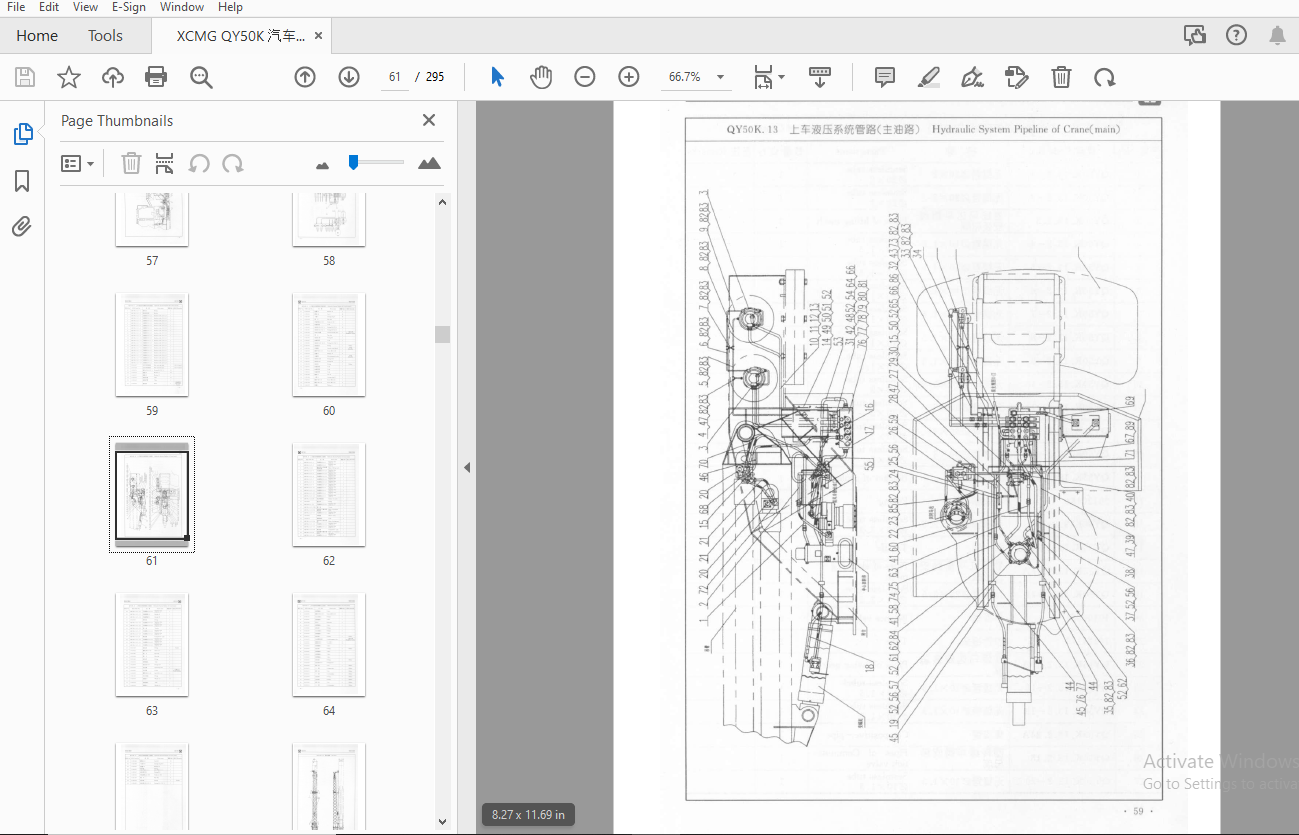This screenshot has width=1299, height=835.
Task: Select the Highlight text pen
Action: tap(929, 77)
